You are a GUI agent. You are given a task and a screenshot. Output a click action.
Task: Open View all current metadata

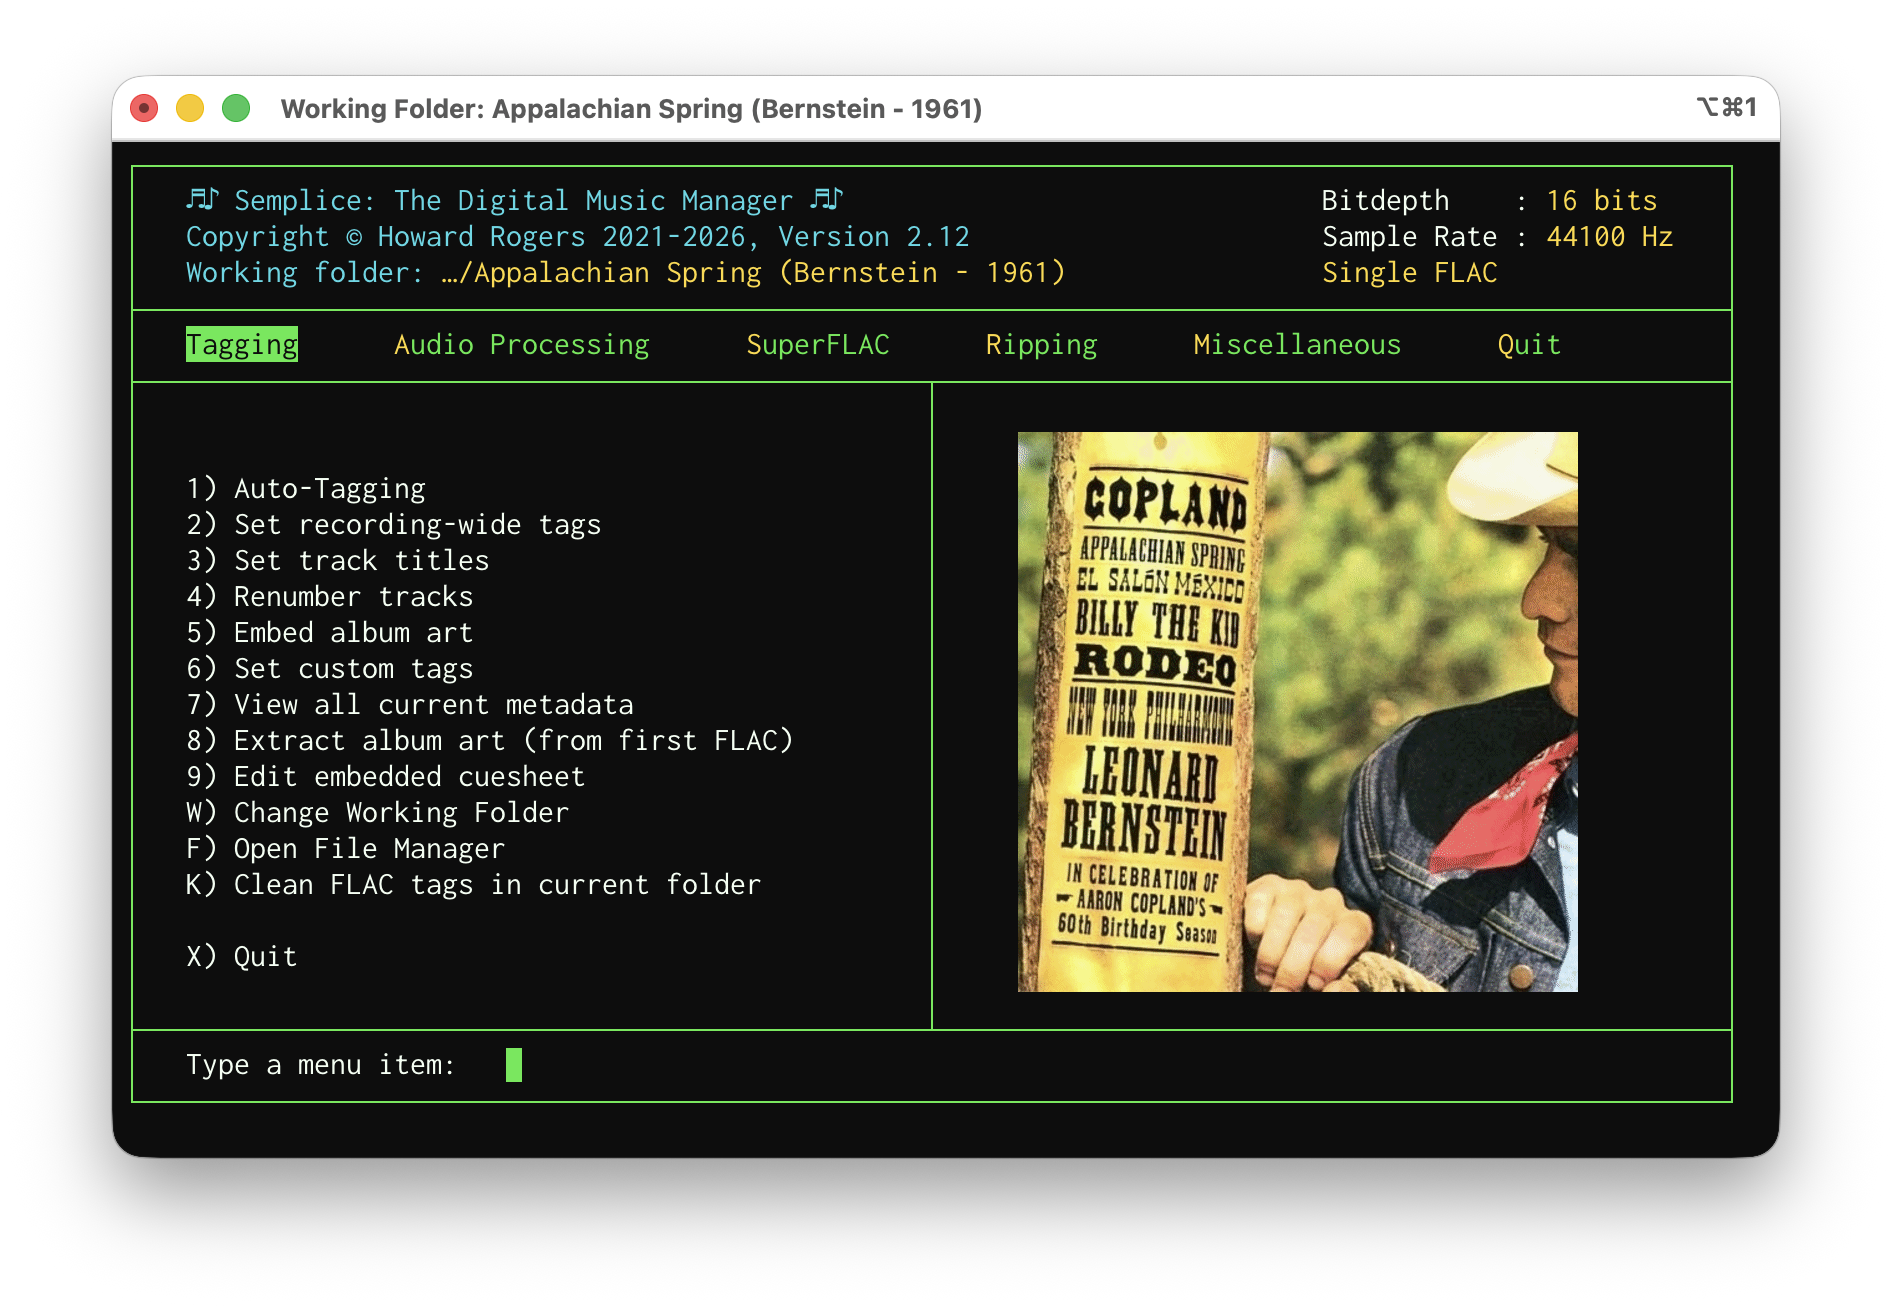tap(409, 705)
